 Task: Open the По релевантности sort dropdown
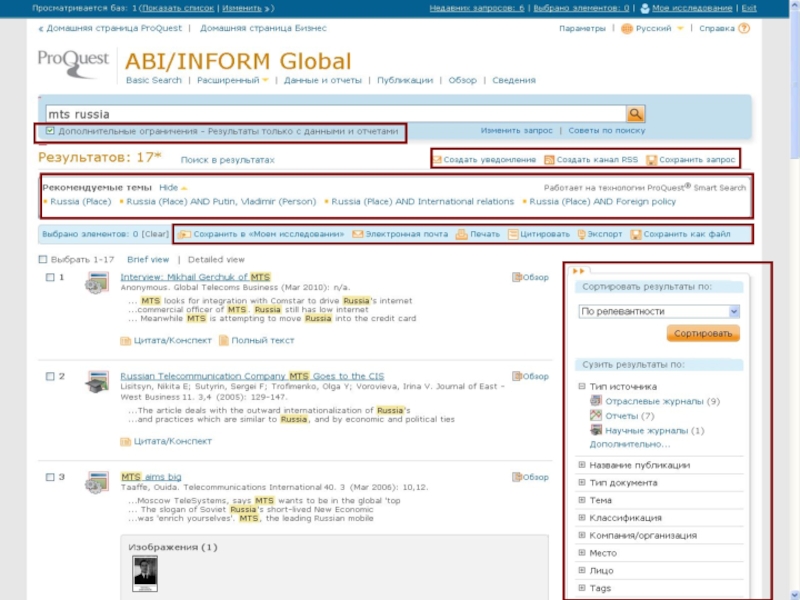[659, 311]
